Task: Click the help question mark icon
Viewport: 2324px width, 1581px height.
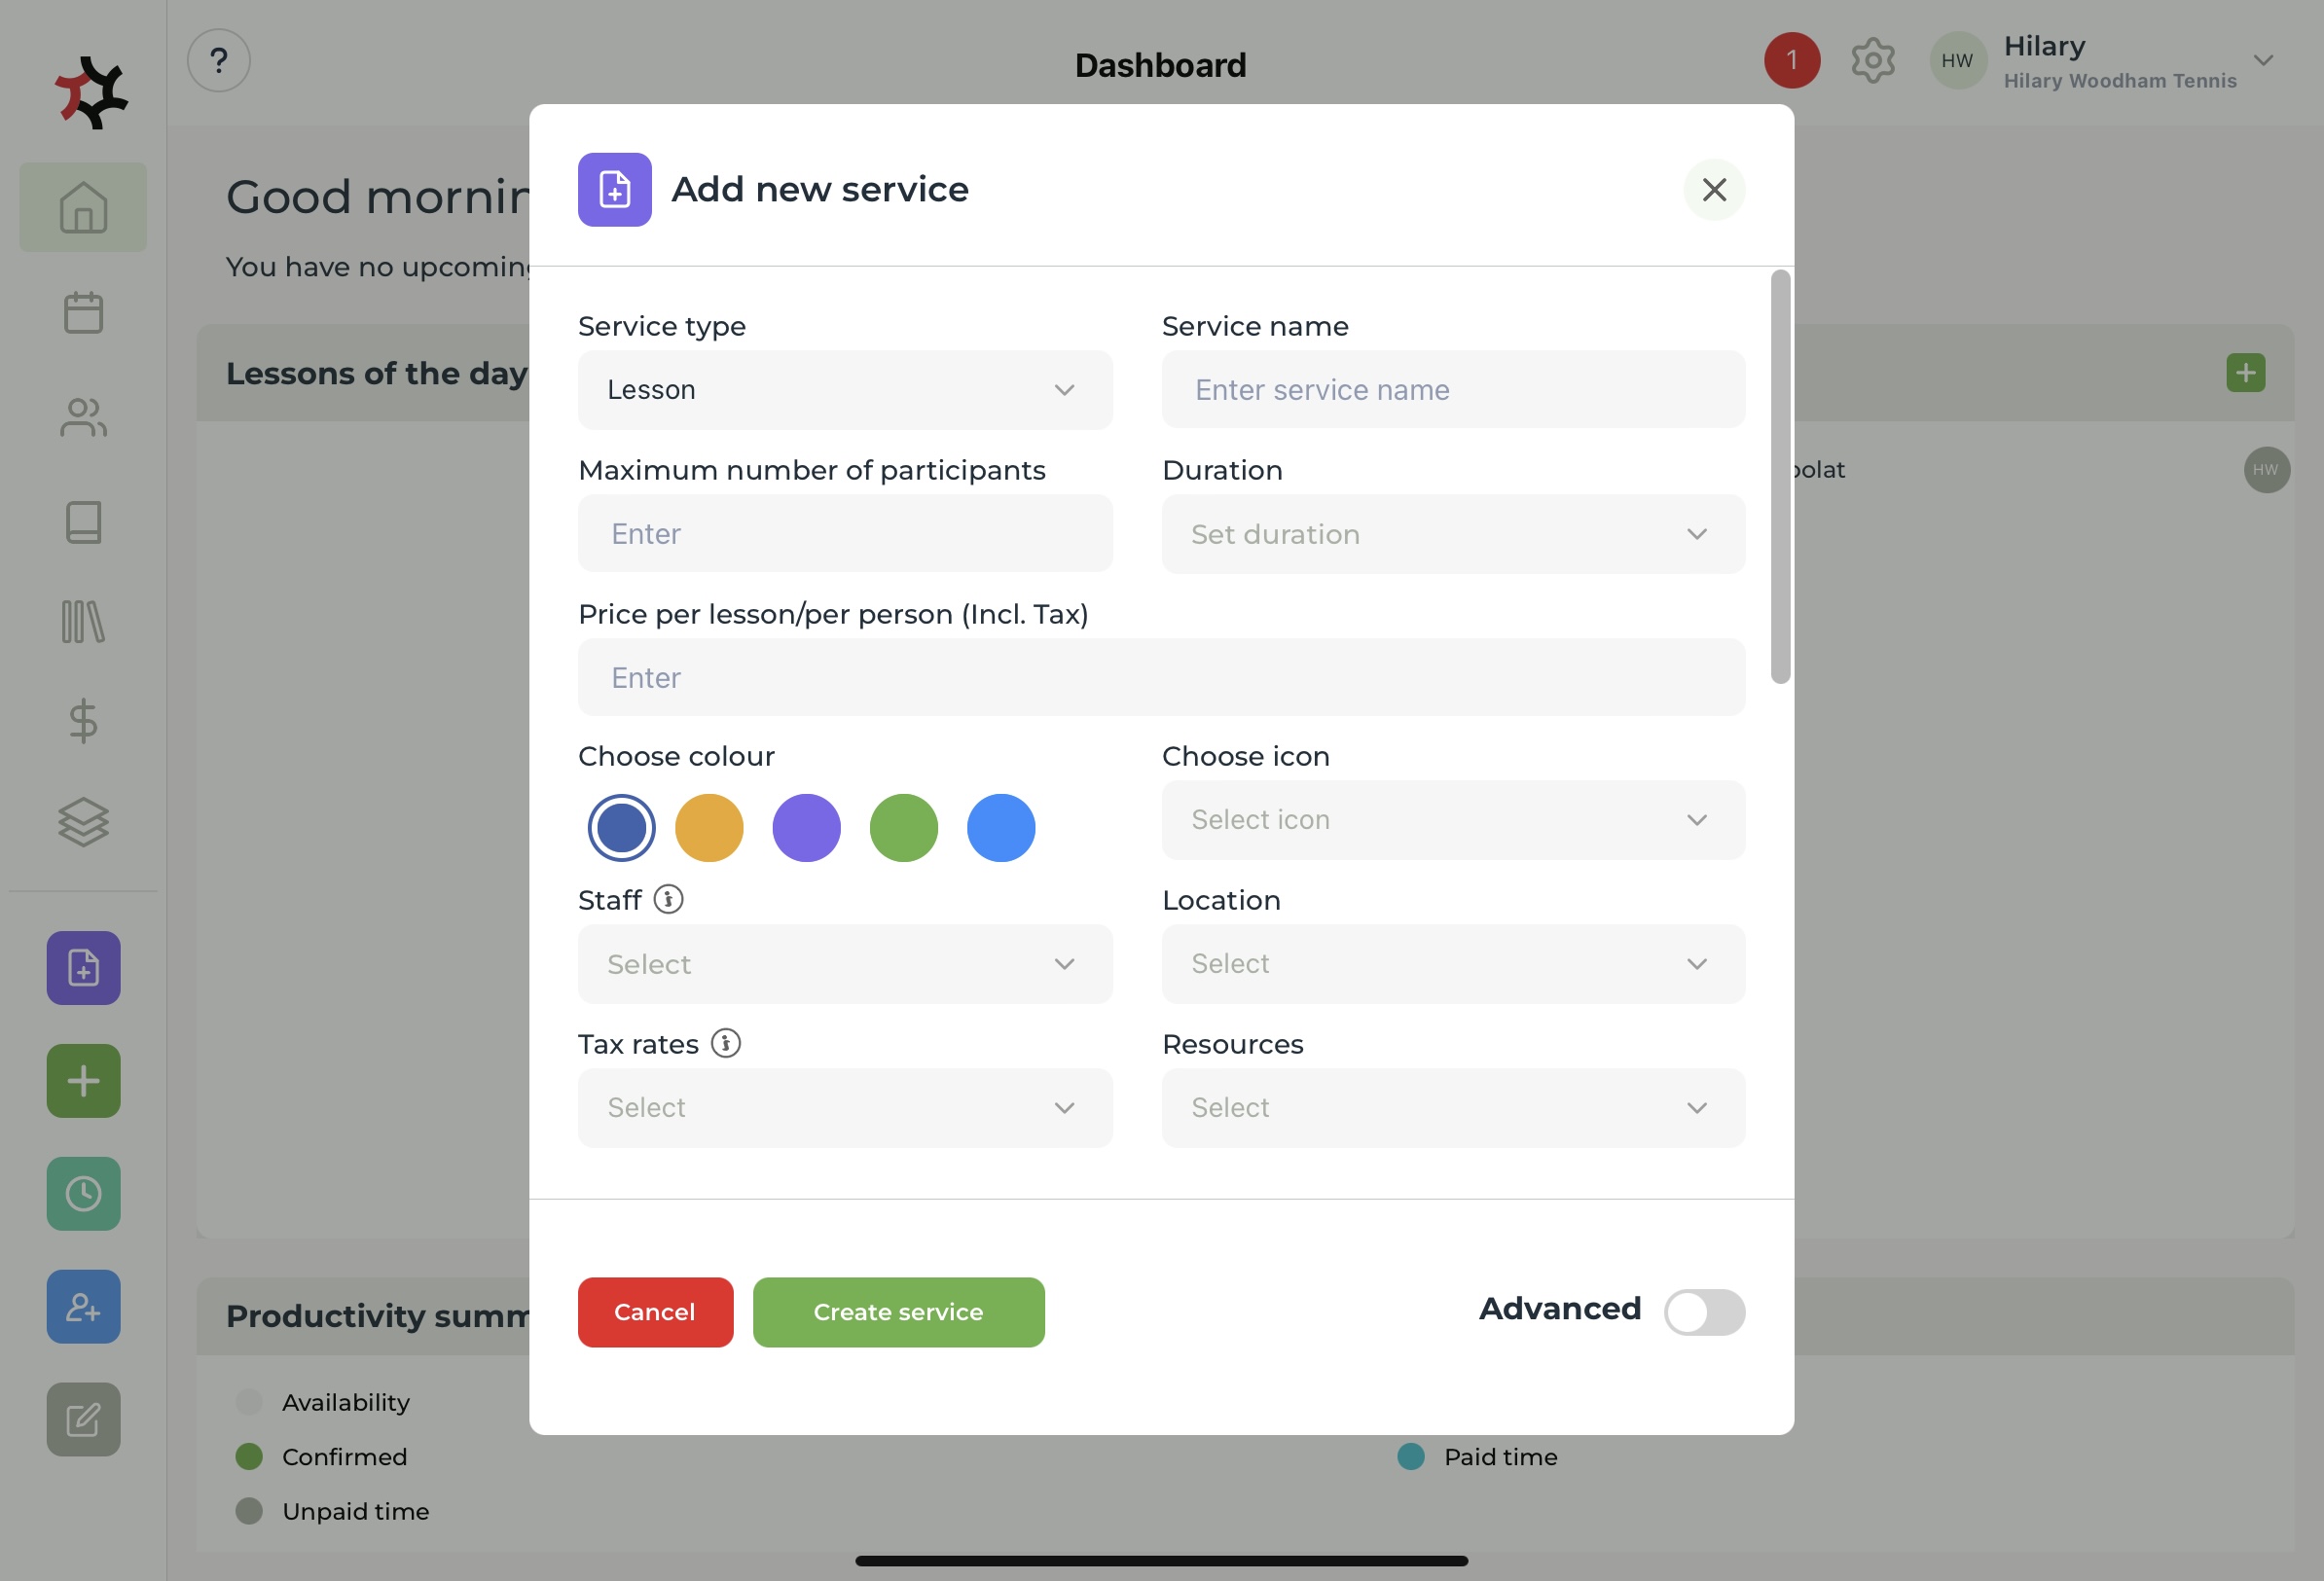Action: pos(218,61)
